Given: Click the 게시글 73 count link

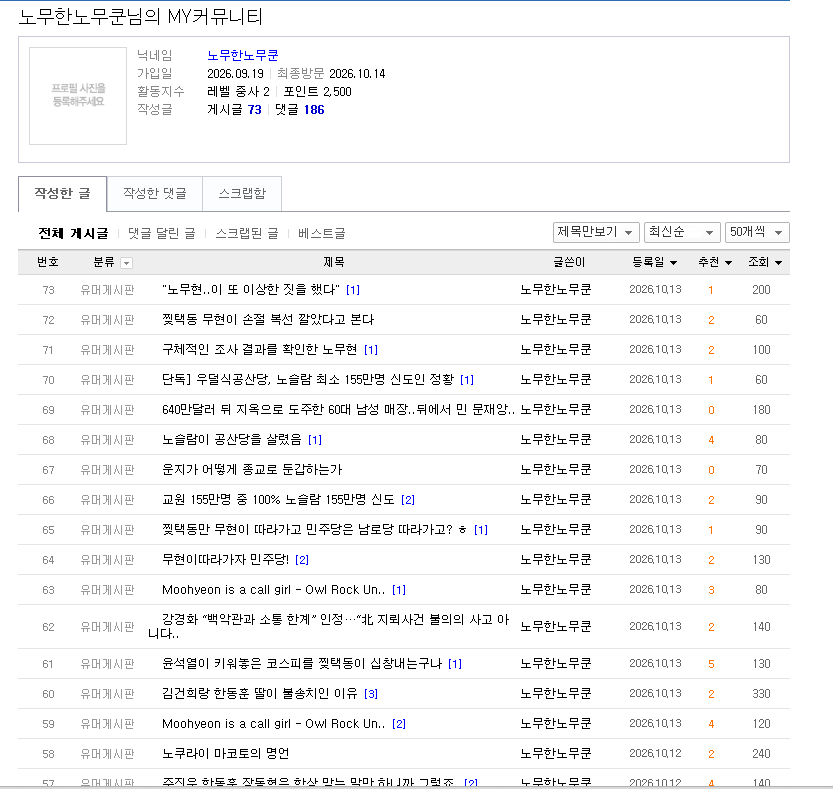Looking at the screenshot, I should point(234,109).
